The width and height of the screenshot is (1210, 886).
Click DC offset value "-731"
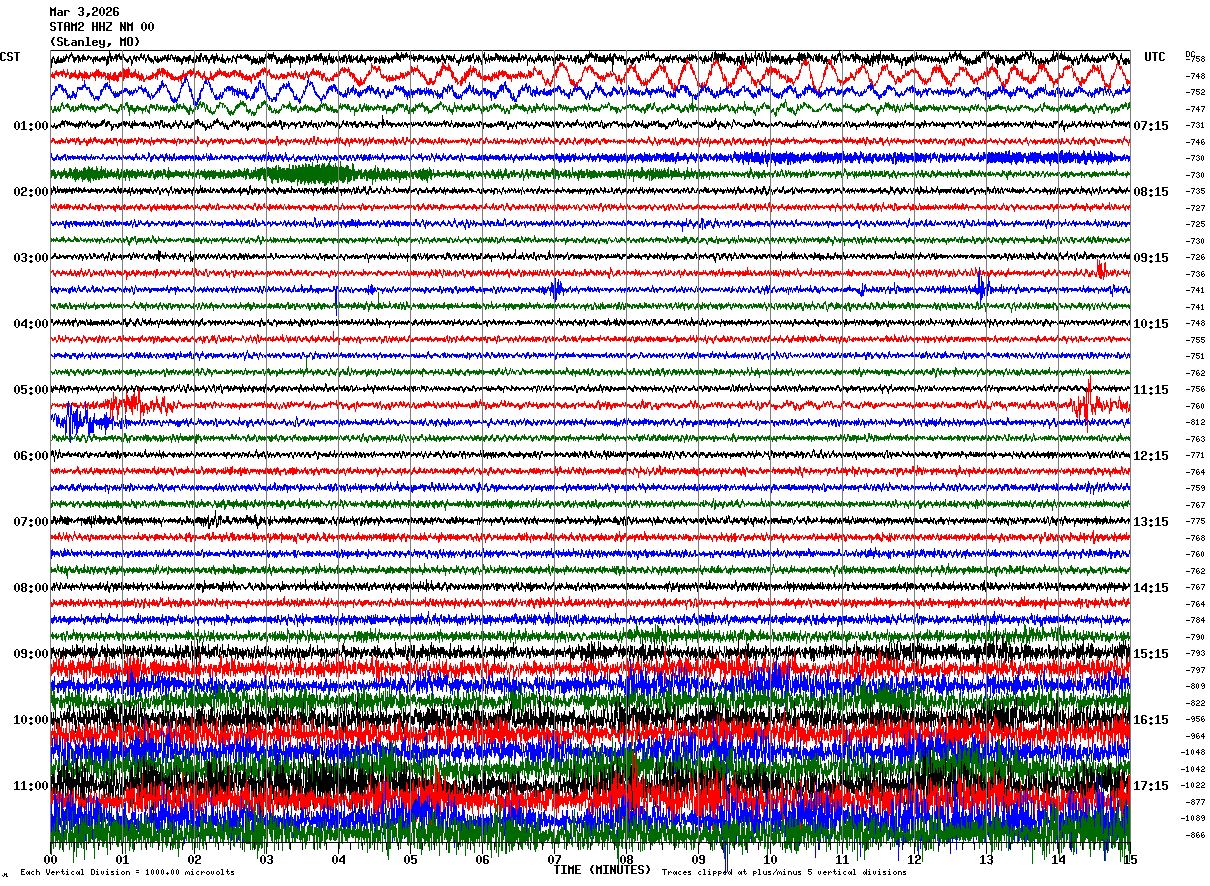(x=1195, y=125)
